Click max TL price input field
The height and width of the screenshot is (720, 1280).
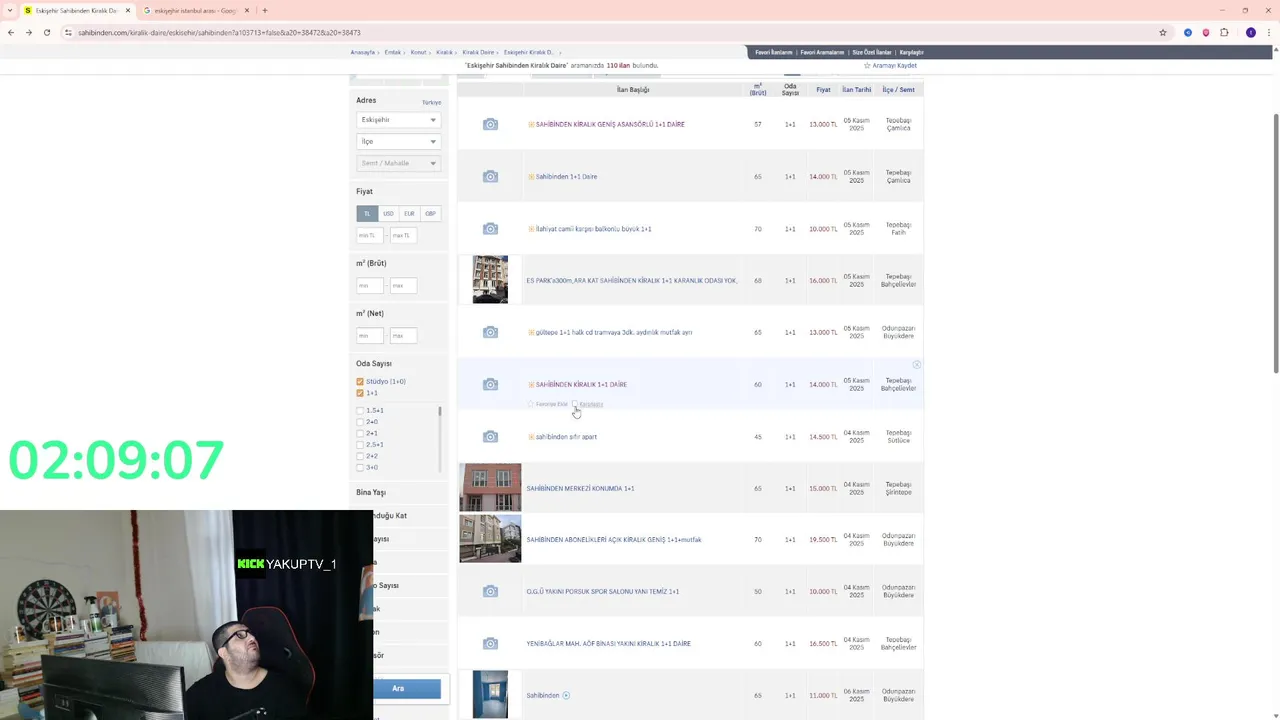click(402, 235)
